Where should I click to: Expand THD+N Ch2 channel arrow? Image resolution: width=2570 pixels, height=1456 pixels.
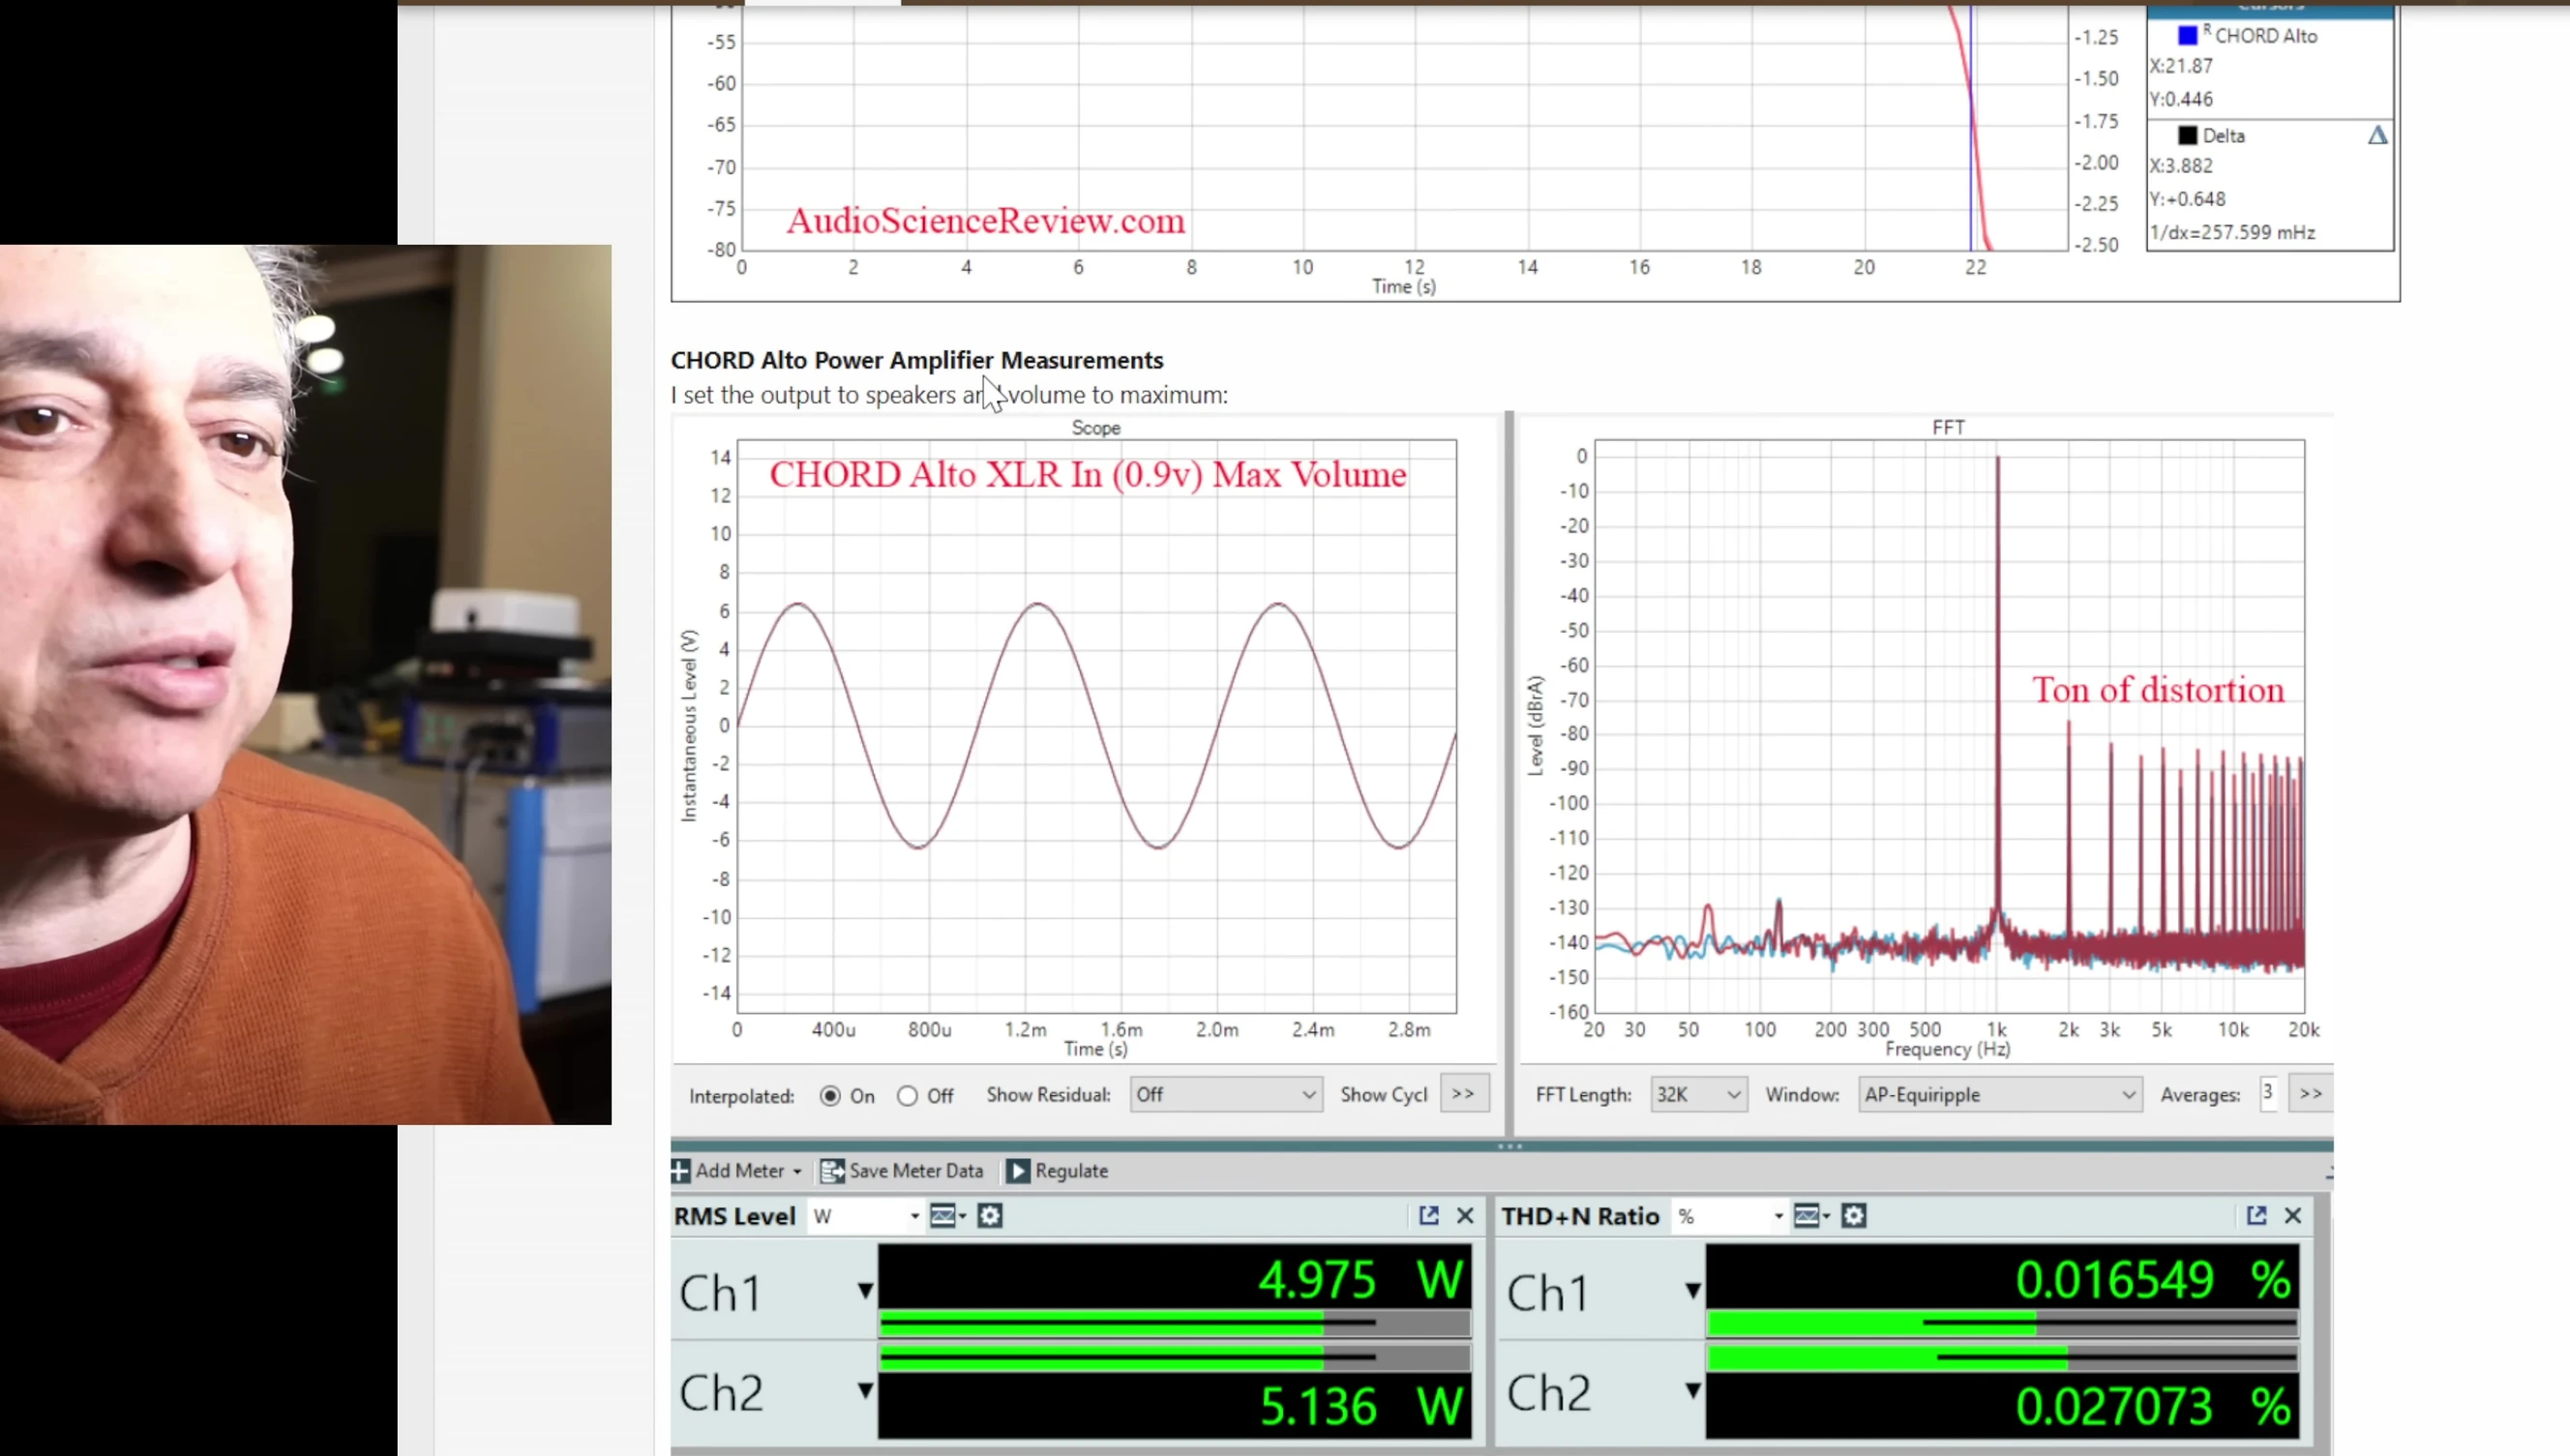click(1693, 1391)
